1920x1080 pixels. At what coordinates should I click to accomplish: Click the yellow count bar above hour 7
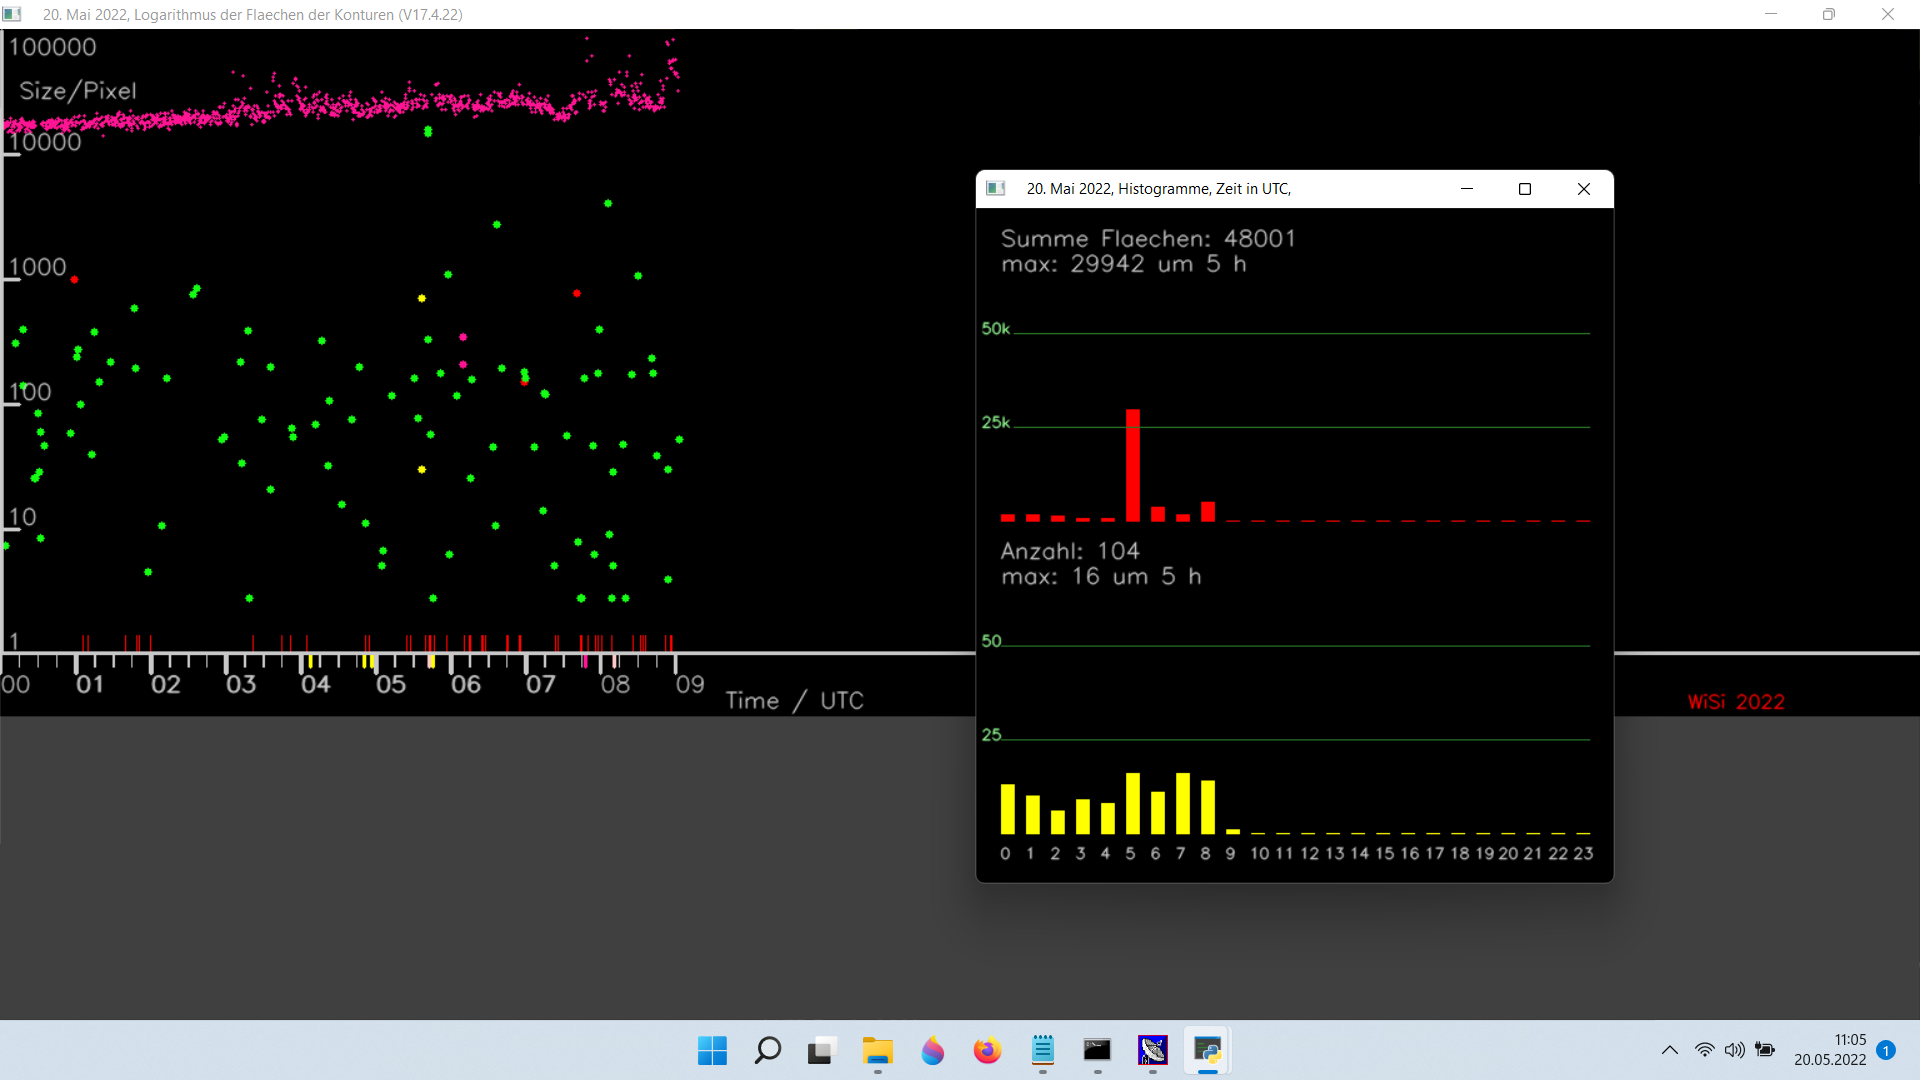[1183, 803]
